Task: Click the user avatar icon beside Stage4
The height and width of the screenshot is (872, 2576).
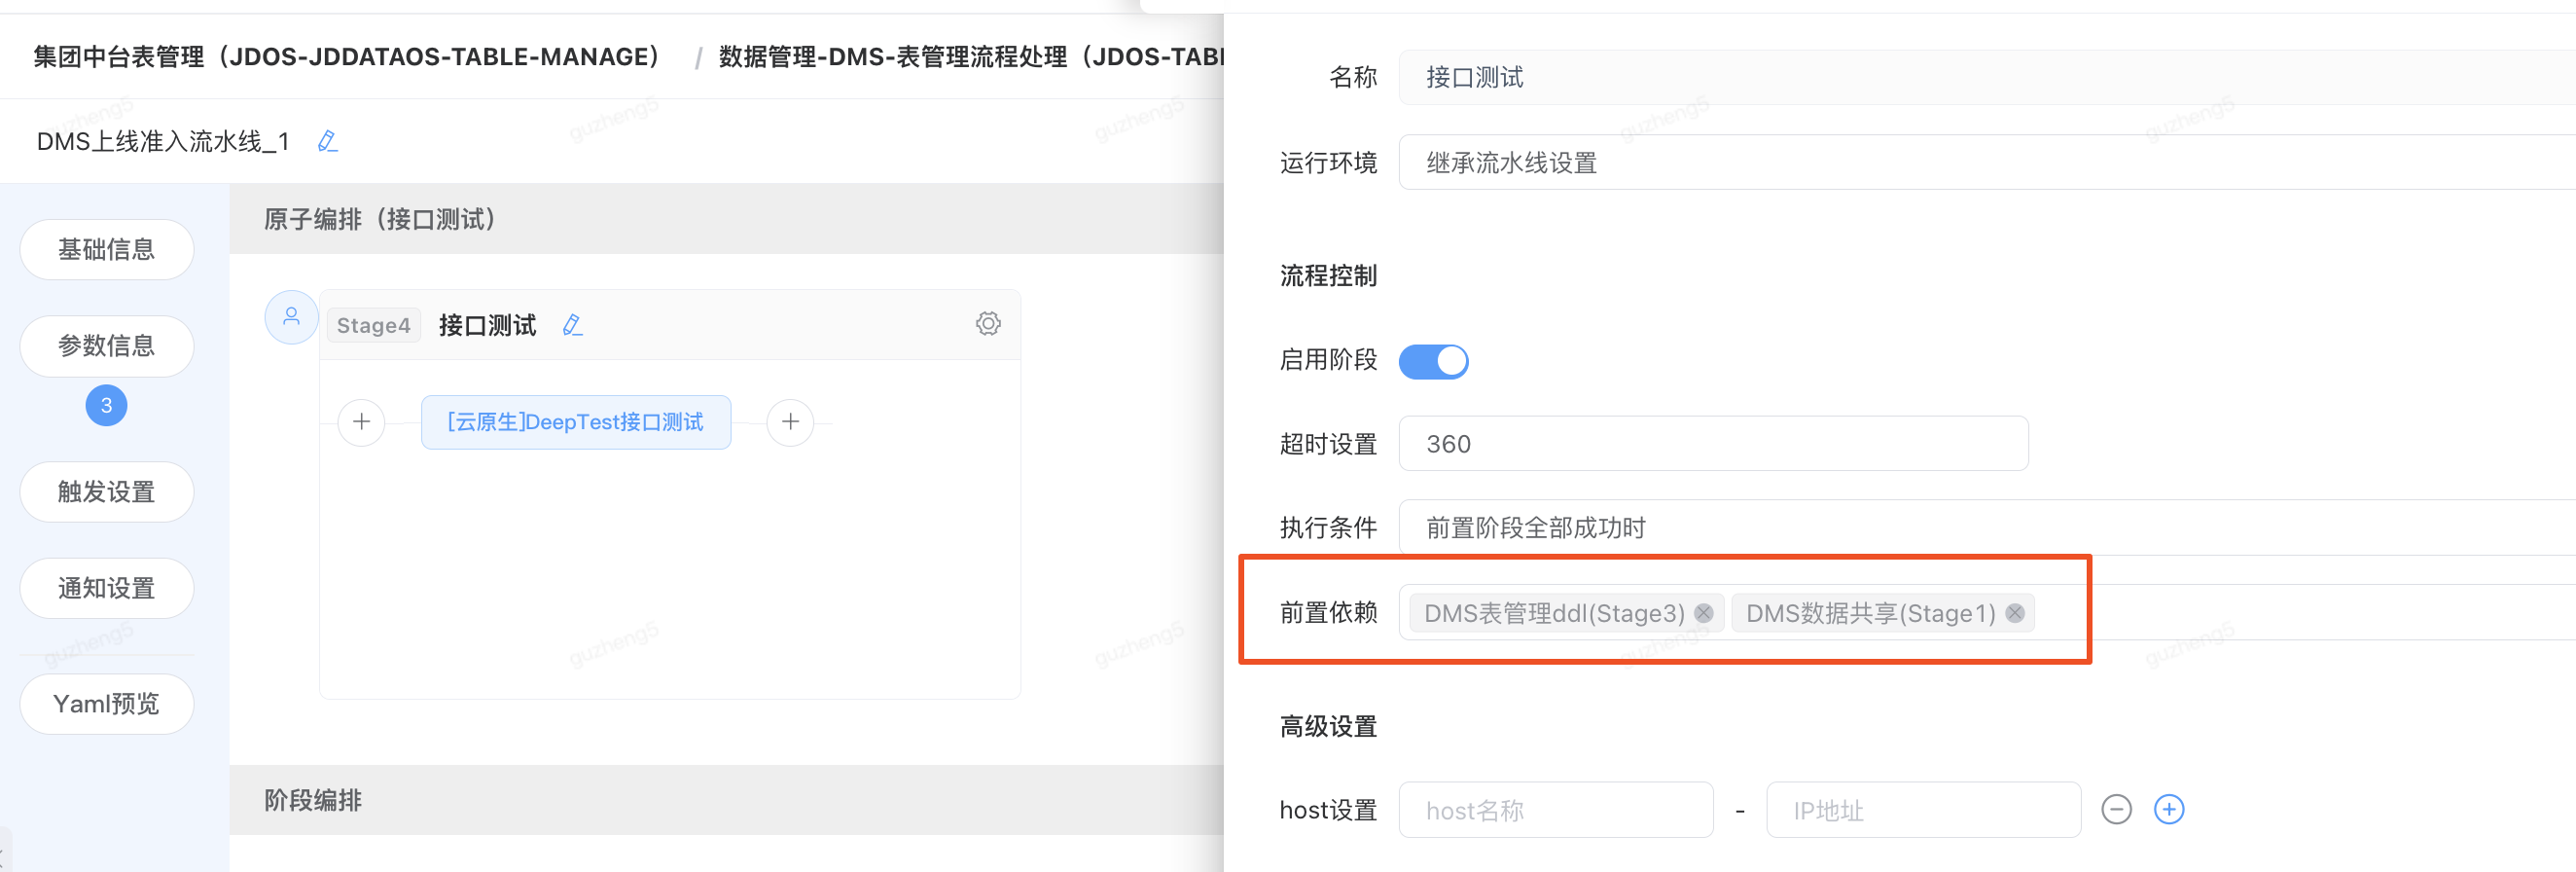Action: [x=291, y=317]
